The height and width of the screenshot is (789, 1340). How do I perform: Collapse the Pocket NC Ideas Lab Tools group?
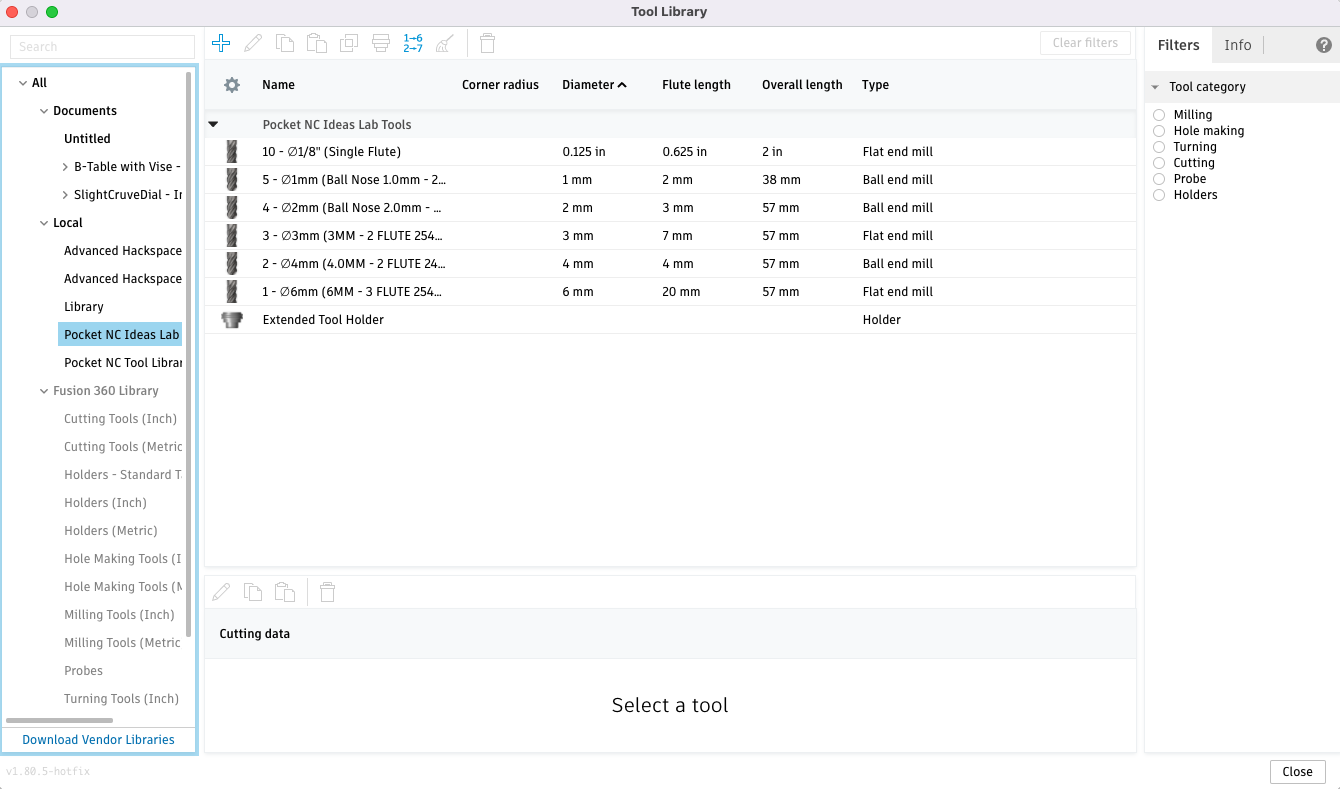(x=213, y=125)
